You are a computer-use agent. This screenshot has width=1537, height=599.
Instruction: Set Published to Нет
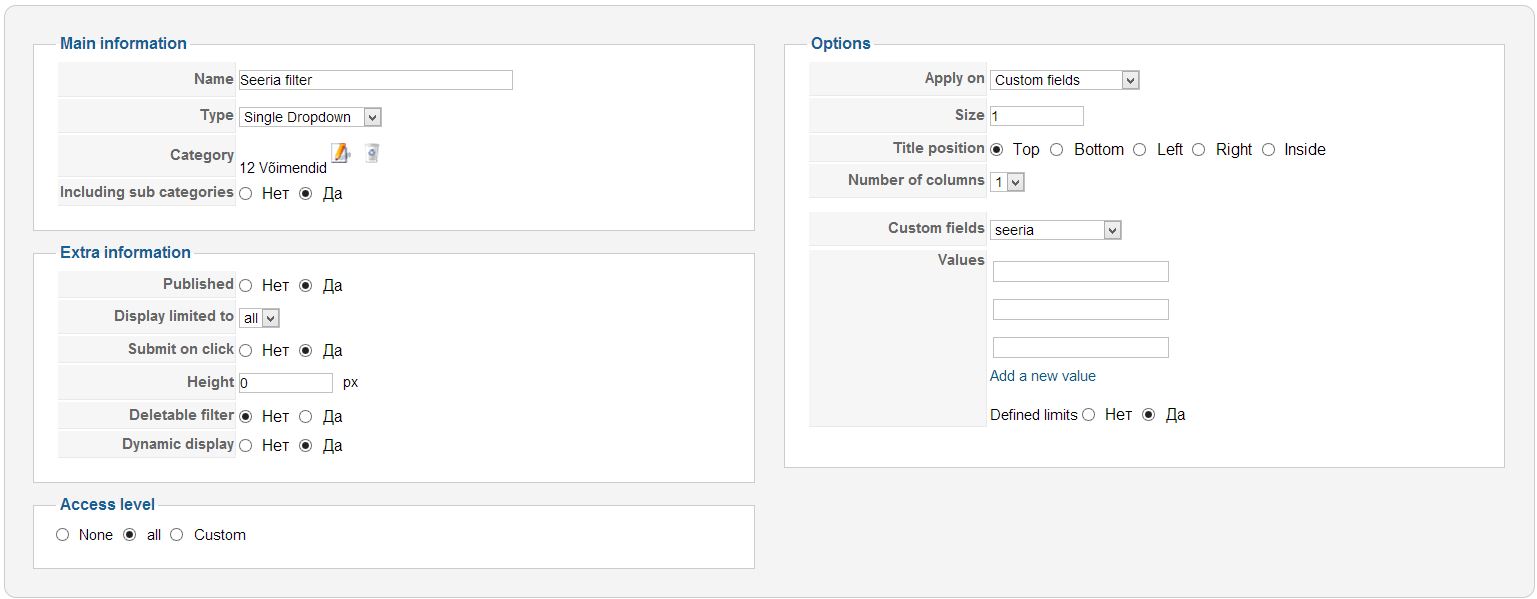click(246, 286)
